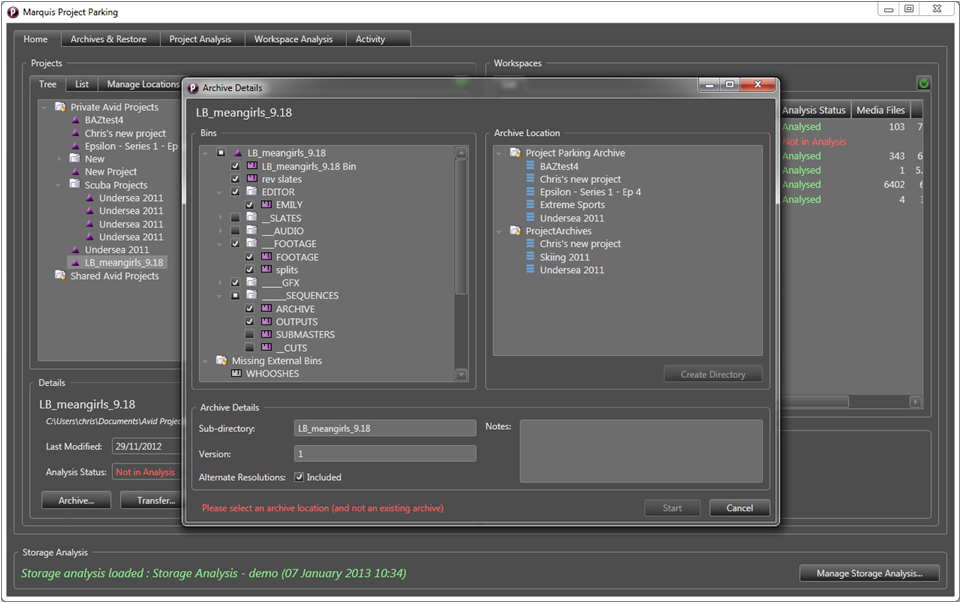961x603 pixels.
Task: Check the __SLATES folder checkbox
Action: [235, 218]
